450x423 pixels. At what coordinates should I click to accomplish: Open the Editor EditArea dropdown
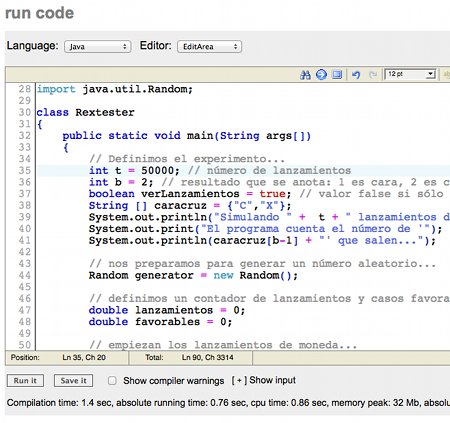209,47
